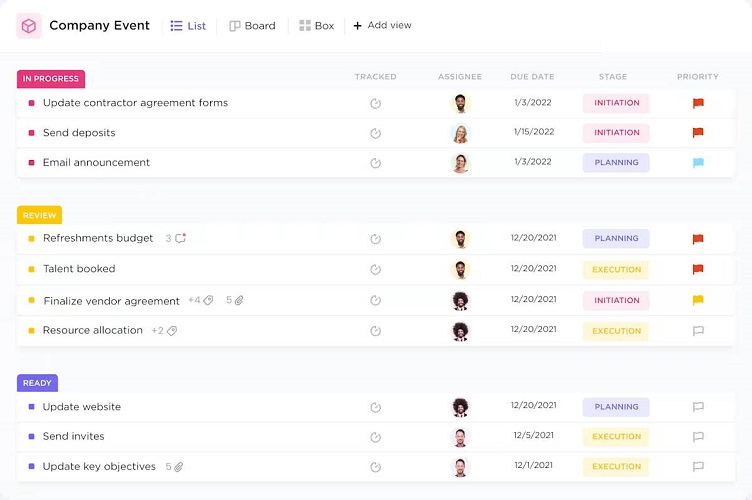This screenshot has width=752, height=500.
Task: Click red priority flag for Talent booked
Action: click(698, 269)
